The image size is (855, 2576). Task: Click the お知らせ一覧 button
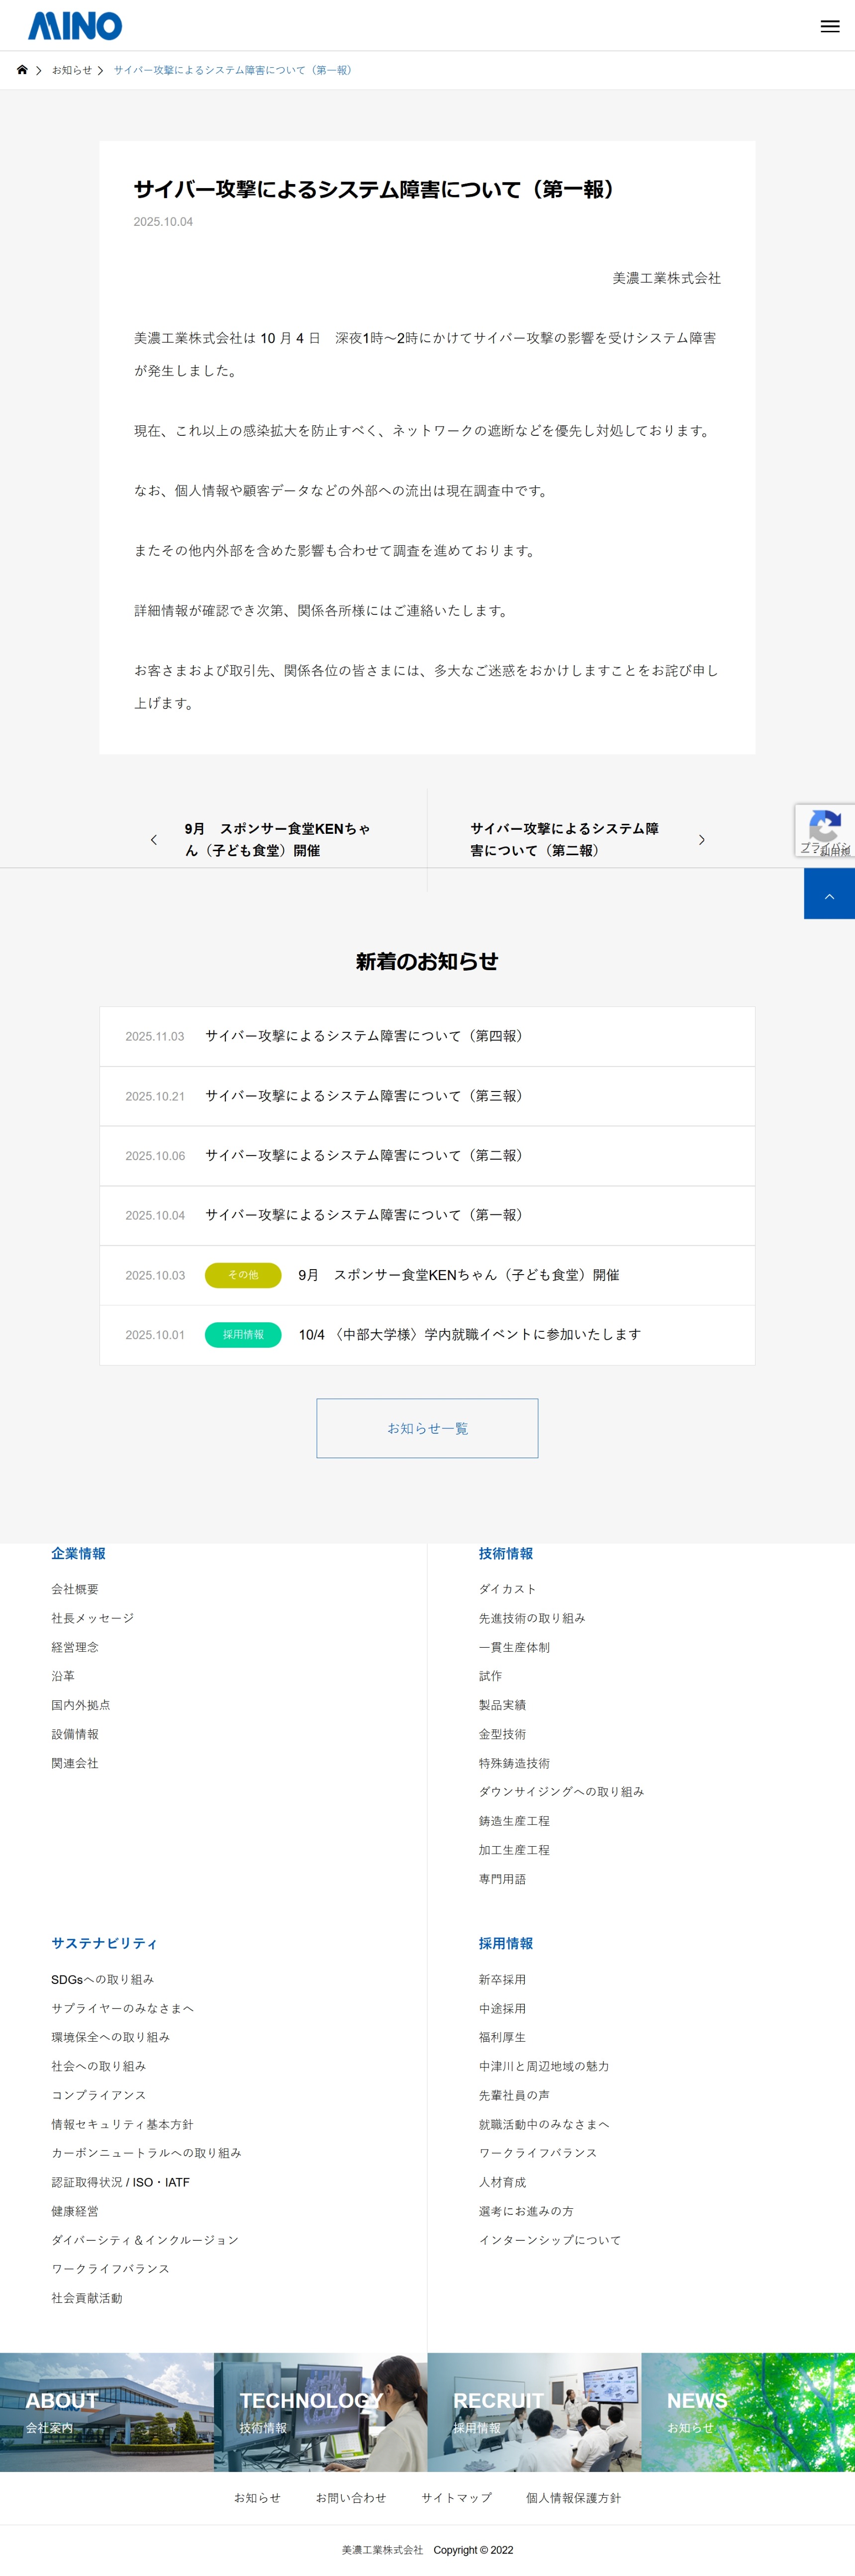[x=427, y=1428]
